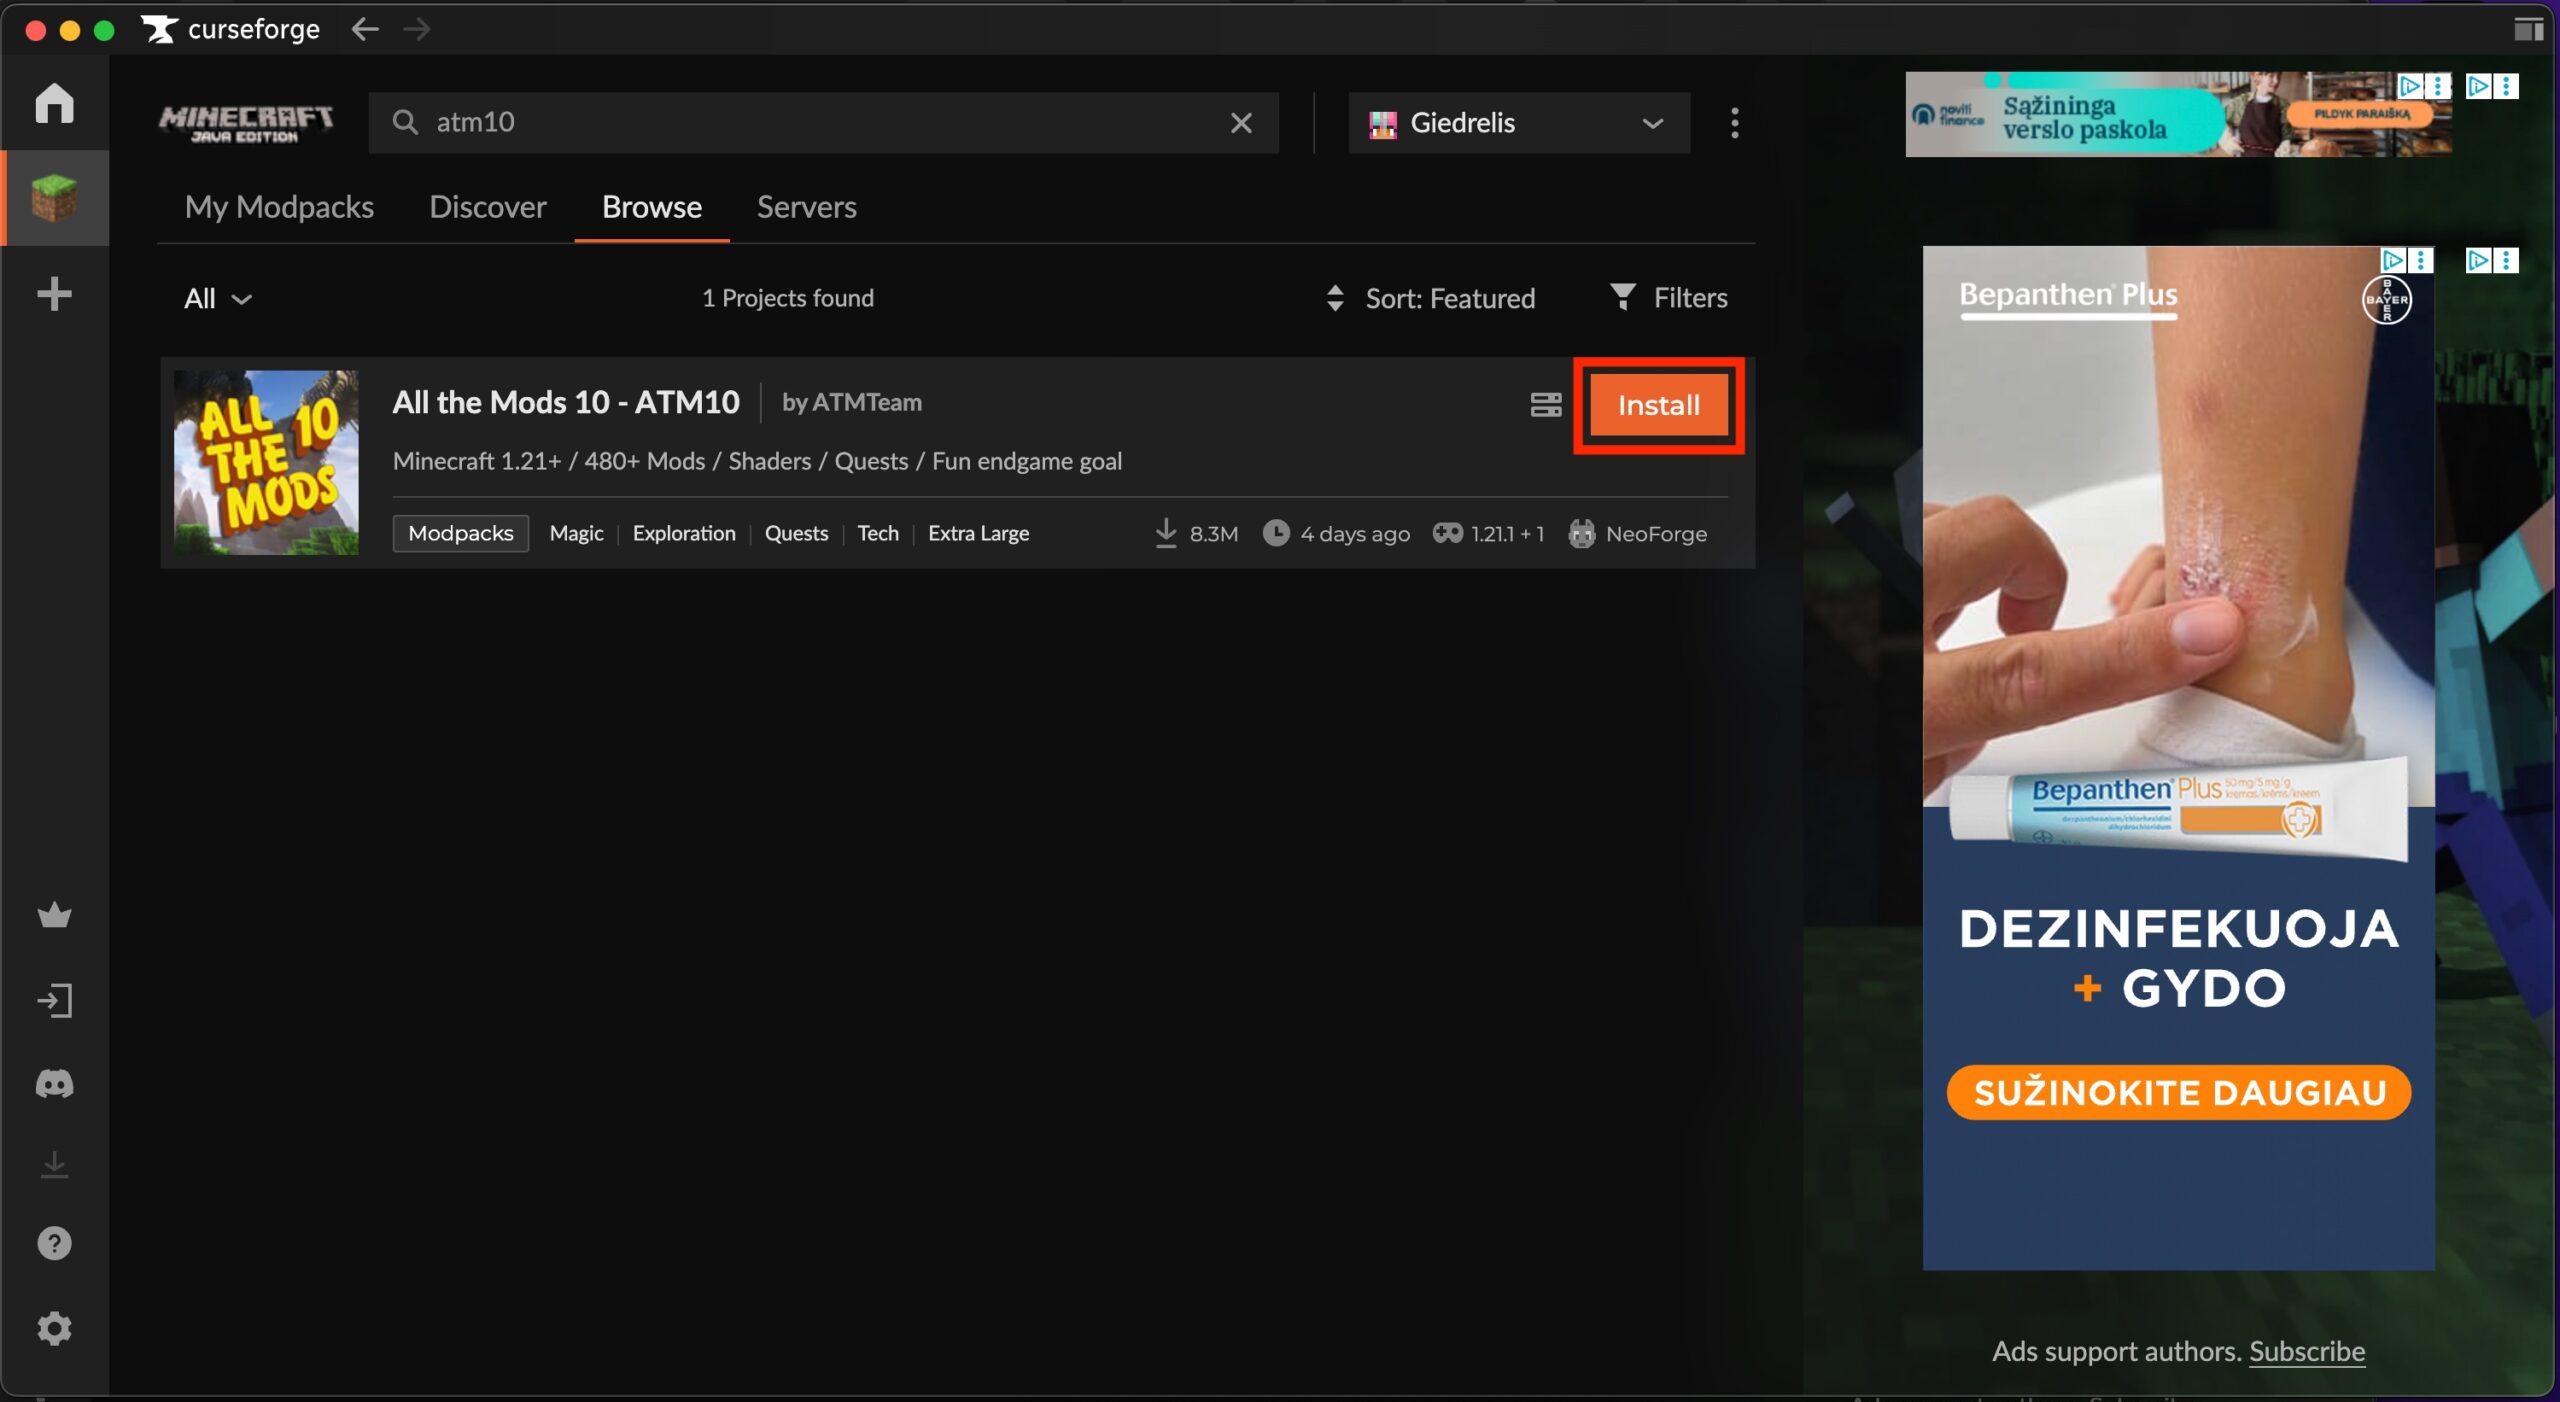The height and width of the screenshot is (1402, 2560).
Task: Switch to the Servers tab
Action: click(807, 207)
